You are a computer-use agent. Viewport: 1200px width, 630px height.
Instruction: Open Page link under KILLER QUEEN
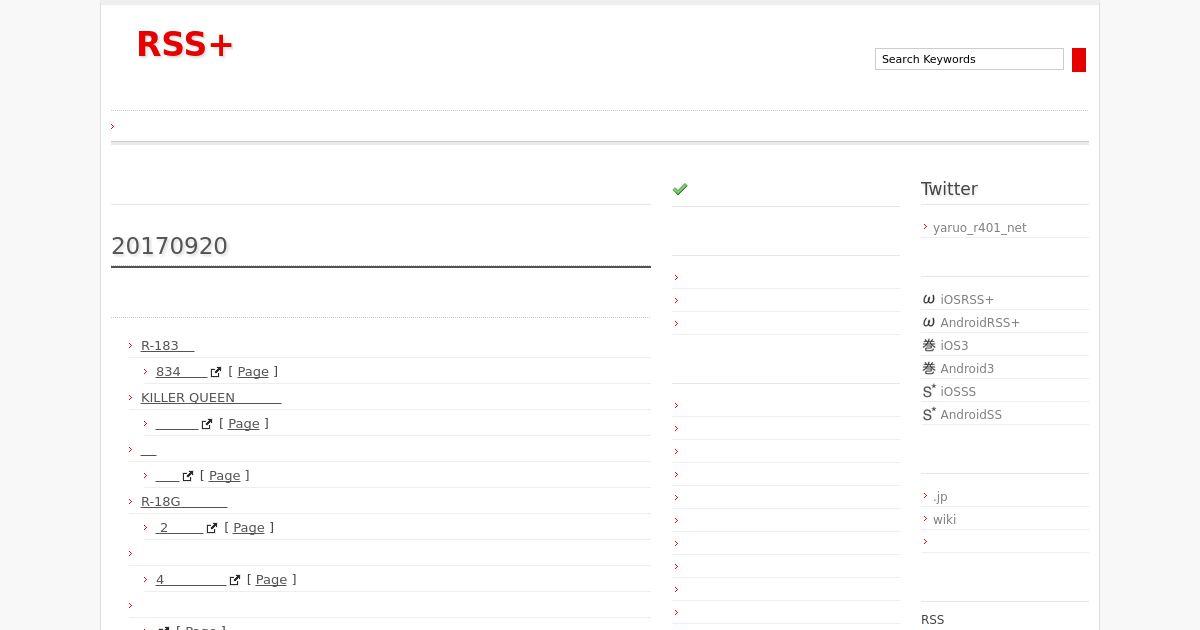pos(244,423)
